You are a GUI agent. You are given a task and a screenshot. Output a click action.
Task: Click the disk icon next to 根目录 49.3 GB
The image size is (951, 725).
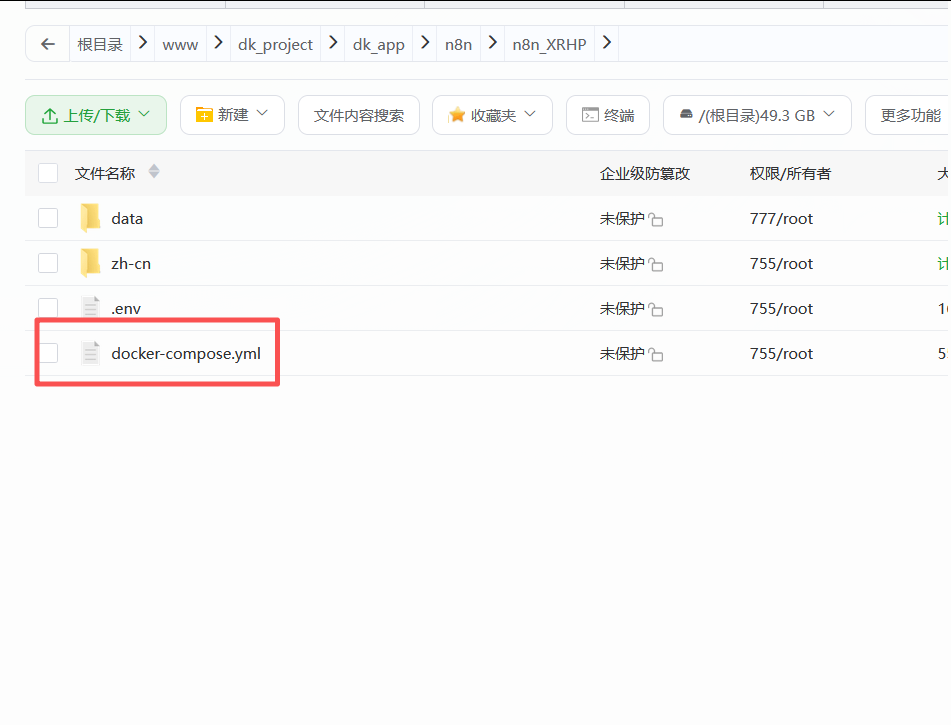[687, 114]
